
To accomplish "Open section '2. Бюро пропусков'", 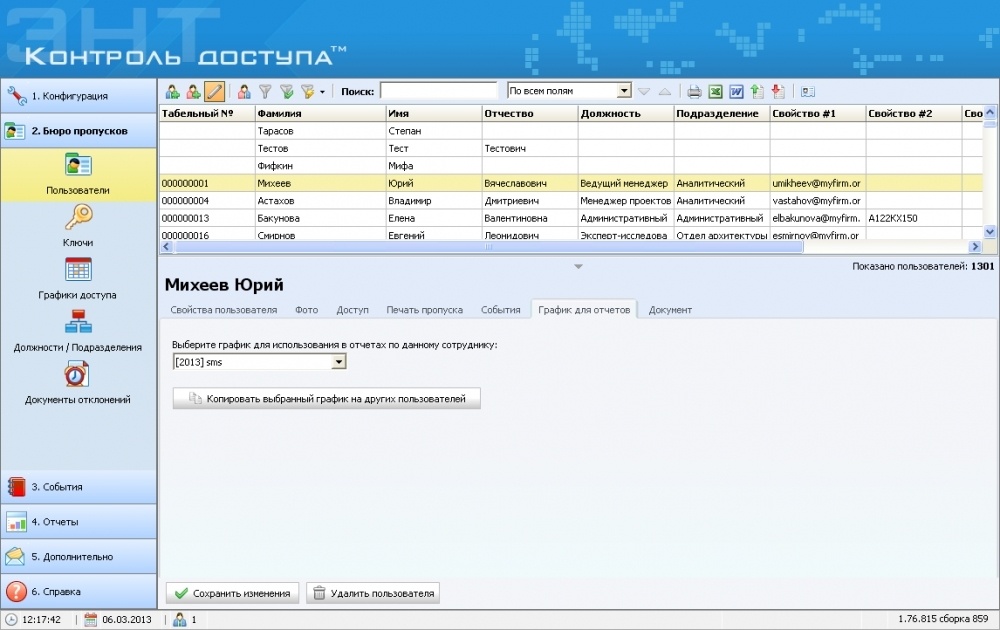I will 78,131.
